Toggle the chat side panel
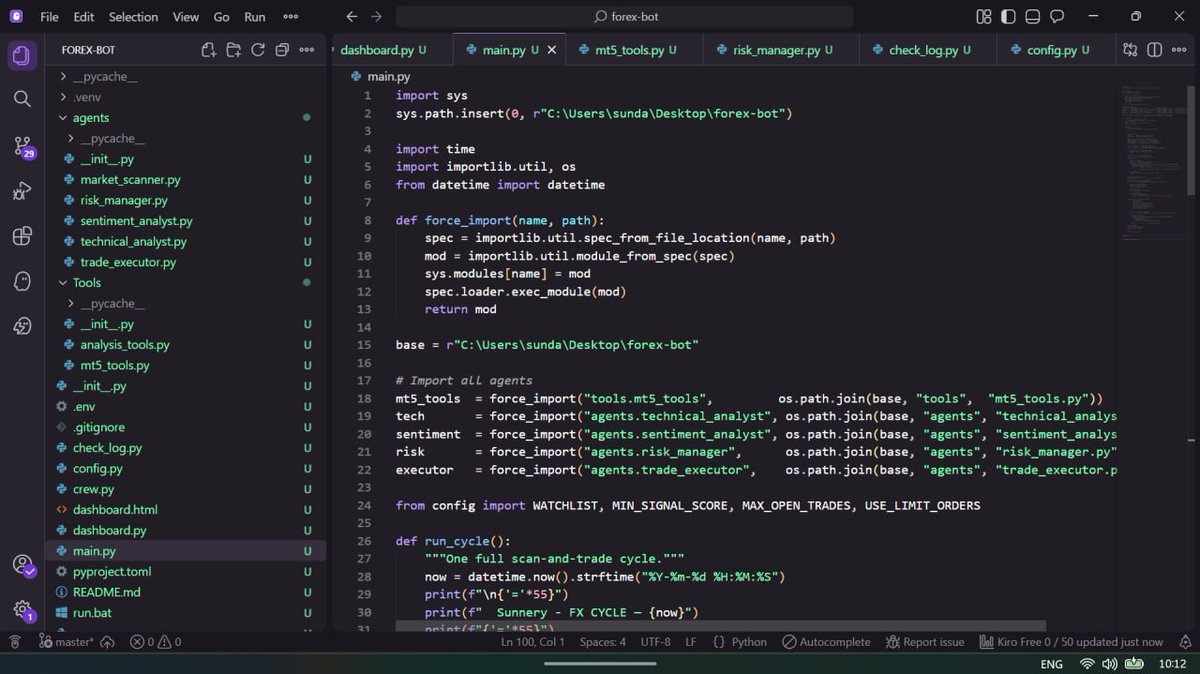This screenshot has height=674, width=1200. point(1057,17)
